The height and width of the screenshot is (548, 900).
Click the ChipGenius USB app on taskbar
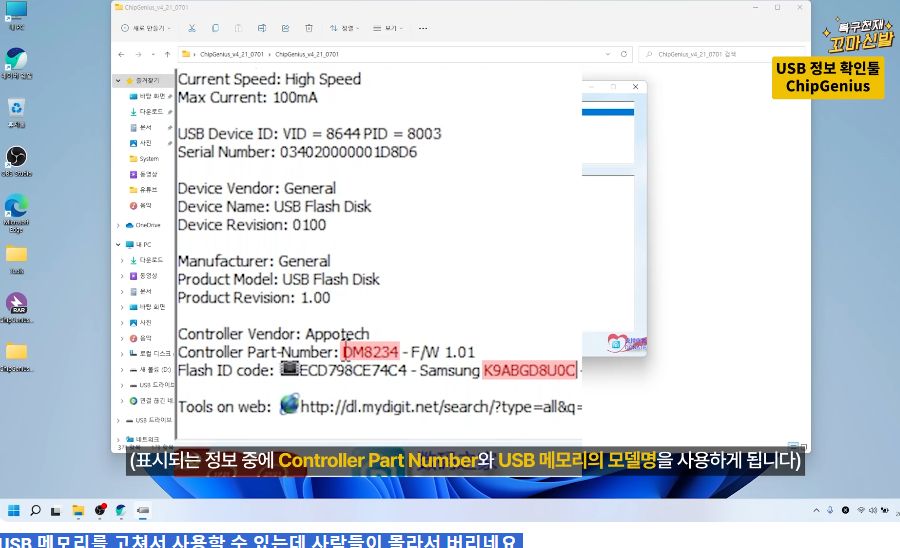[x=143, y=510]
